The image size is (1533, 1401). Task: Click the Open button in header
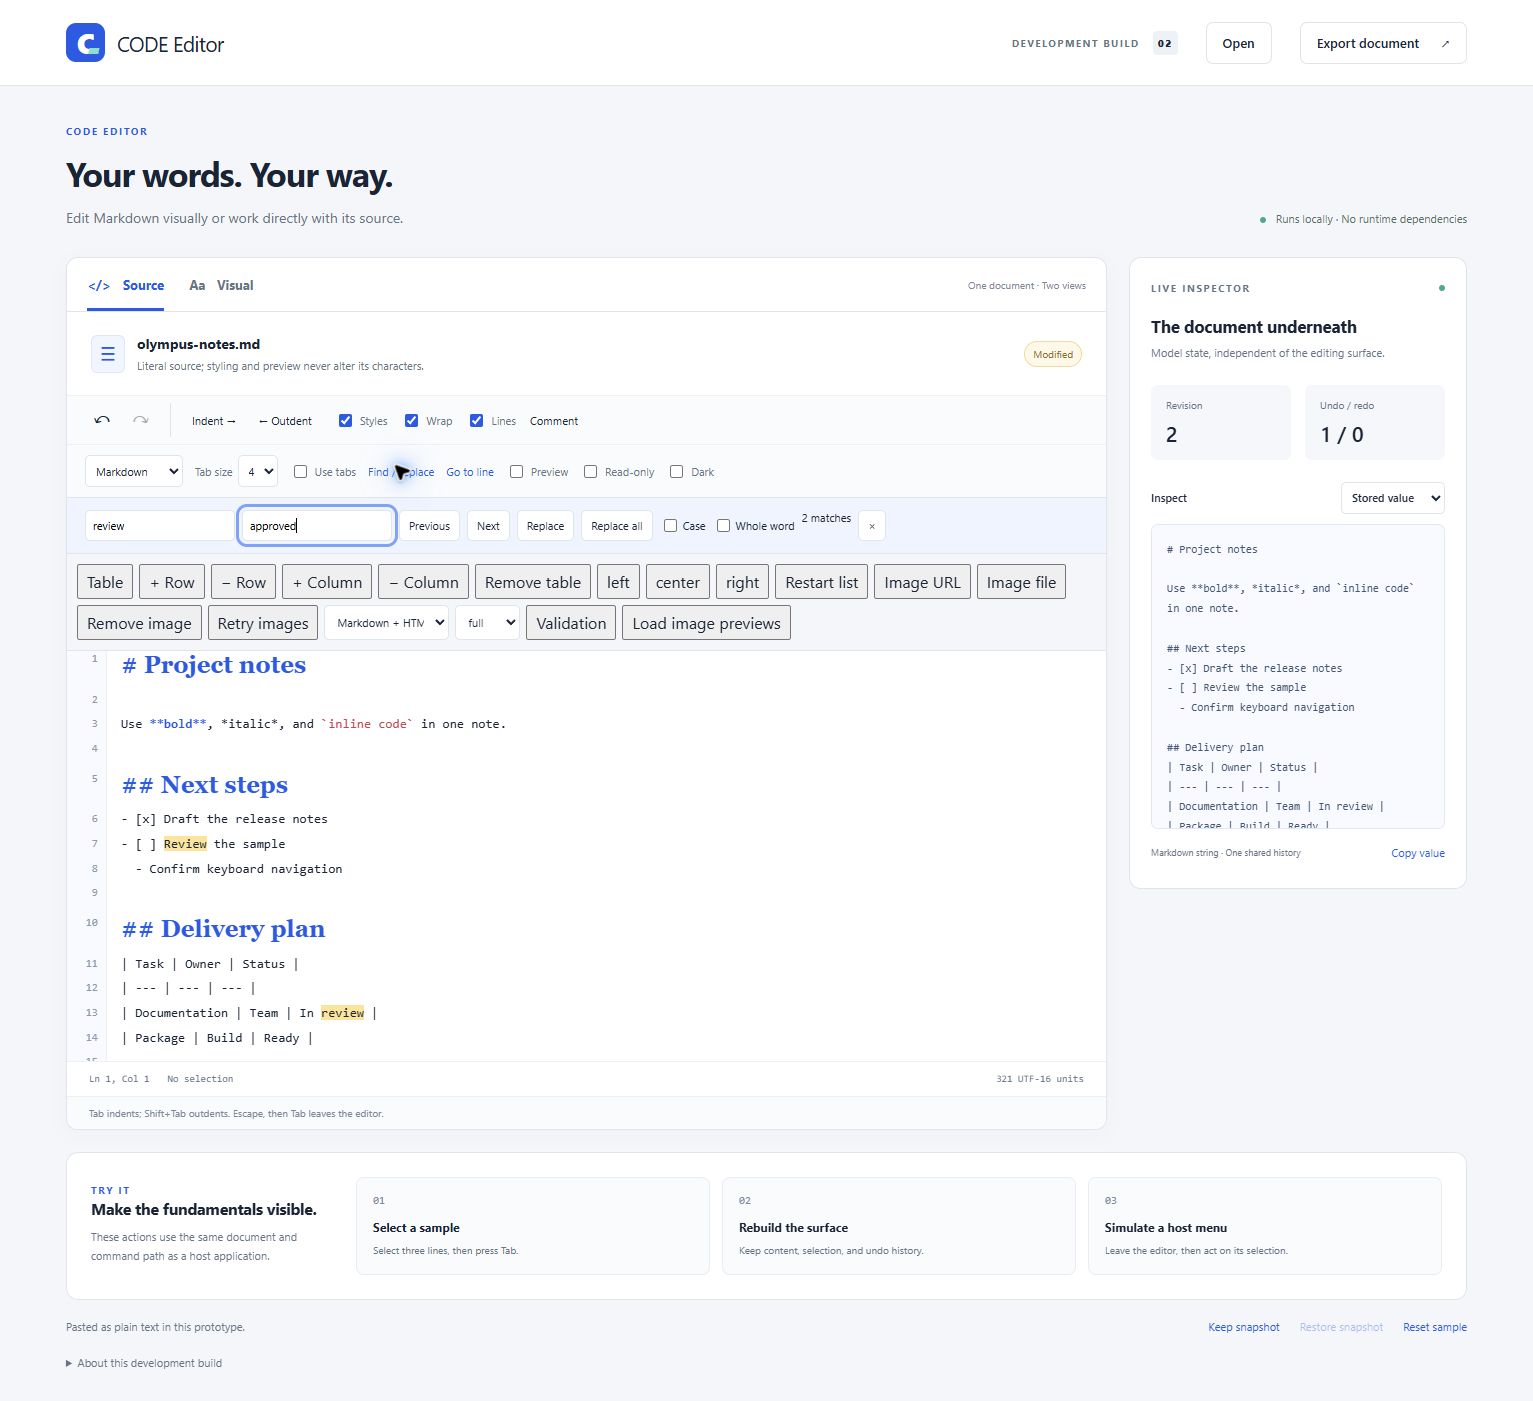tap(1238, 43)
